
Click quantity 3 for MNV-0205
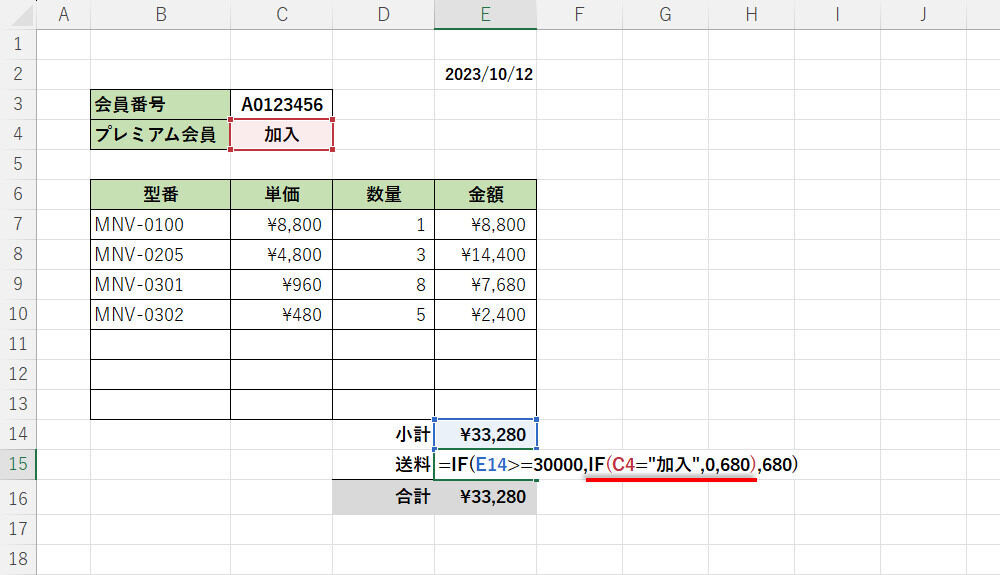coord(383,254)
